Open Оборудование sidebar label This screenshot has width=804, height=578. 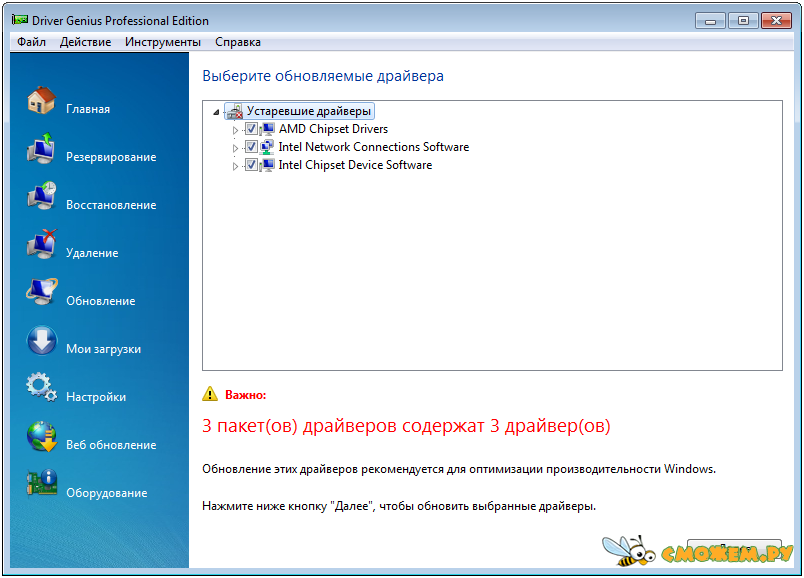click(106, 493)
